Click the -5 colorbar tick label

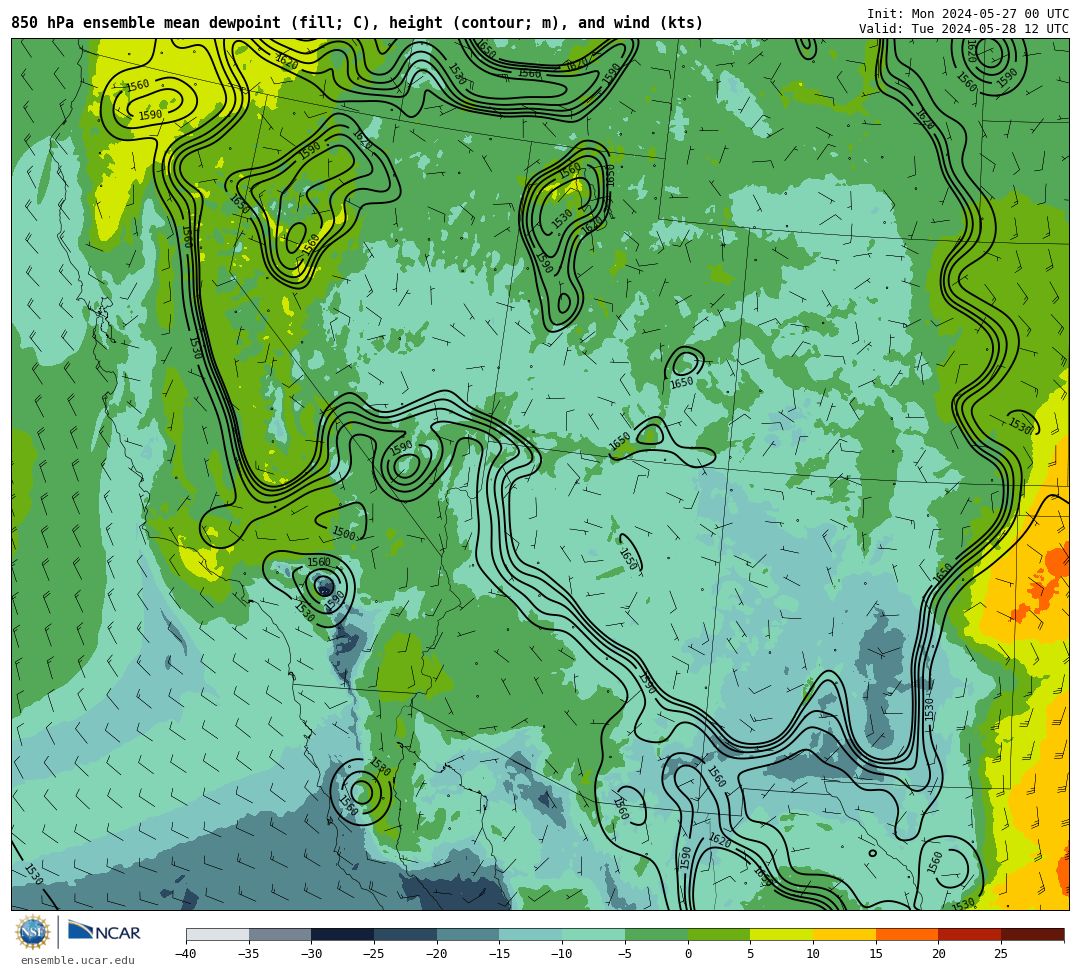coord(624,954)
